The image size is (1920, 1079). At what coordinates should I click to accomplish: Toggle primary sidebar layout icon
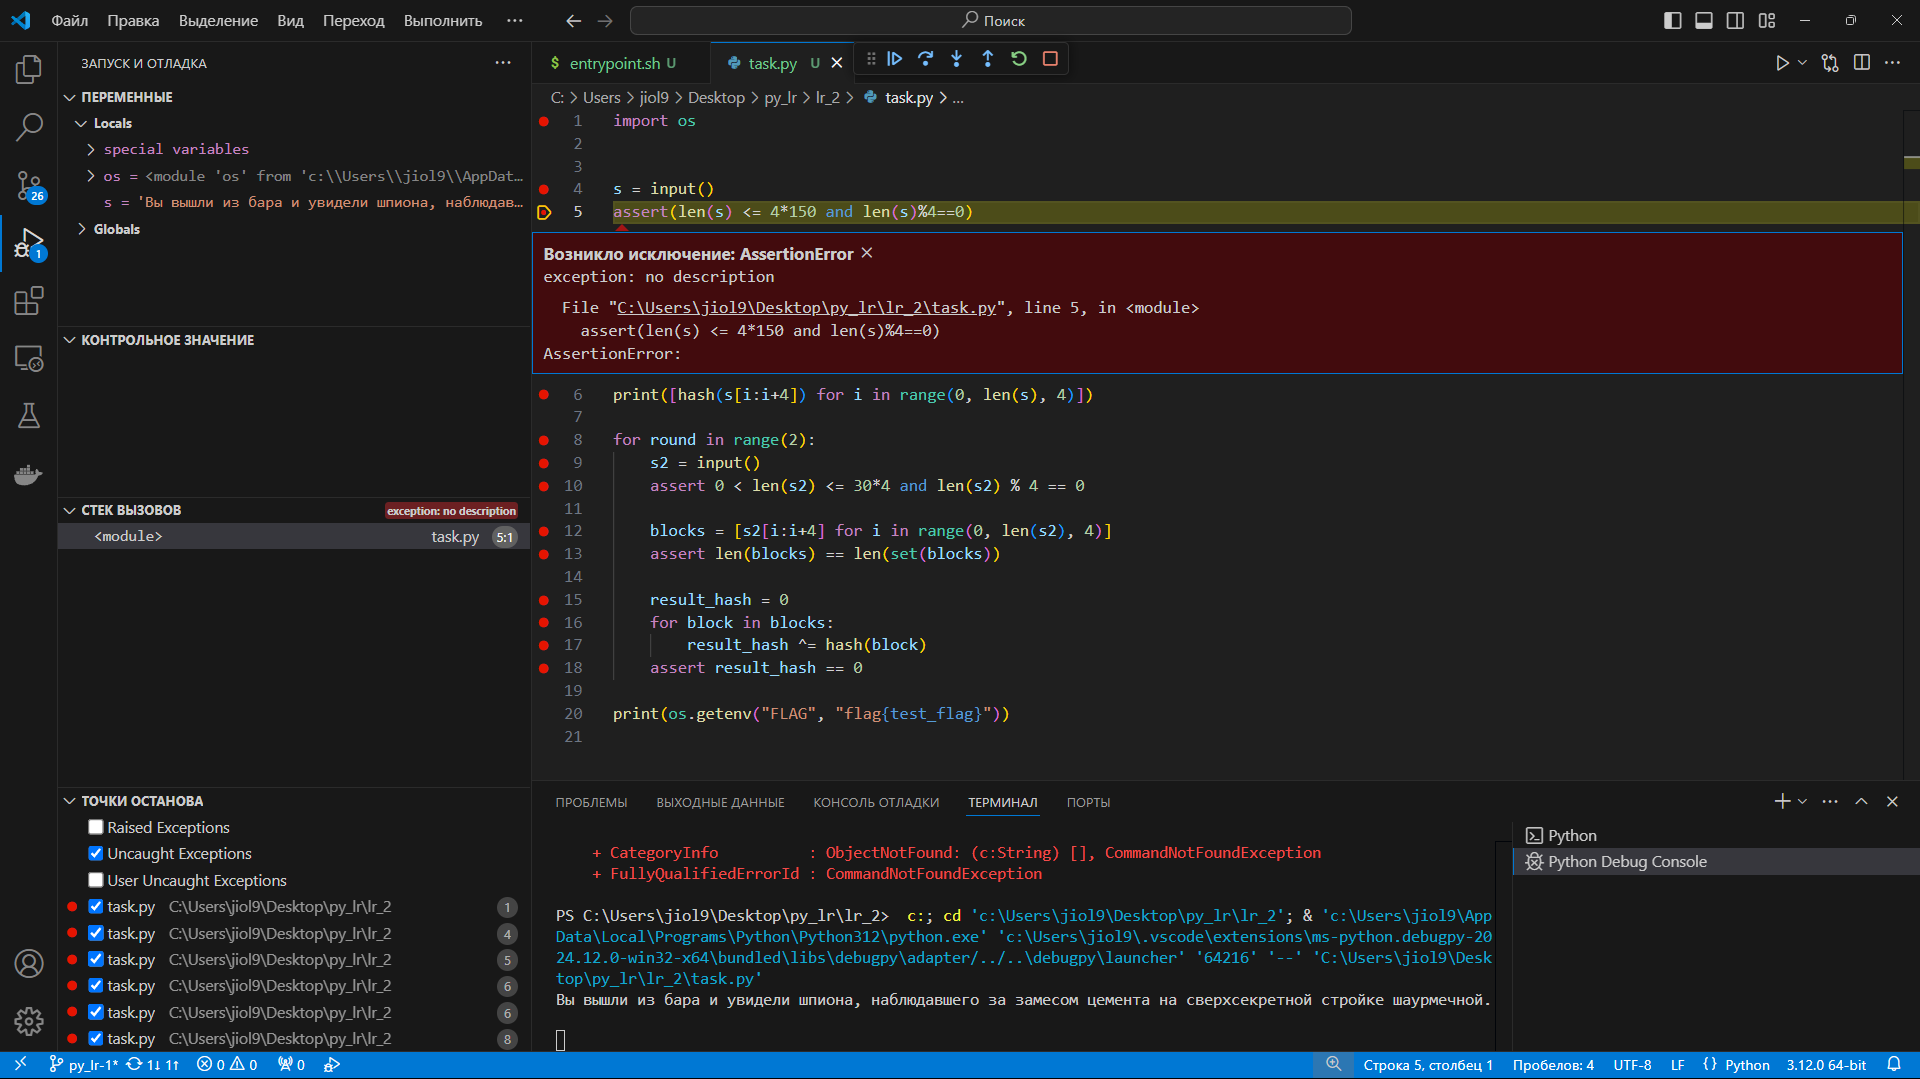tap(1673, 21)
